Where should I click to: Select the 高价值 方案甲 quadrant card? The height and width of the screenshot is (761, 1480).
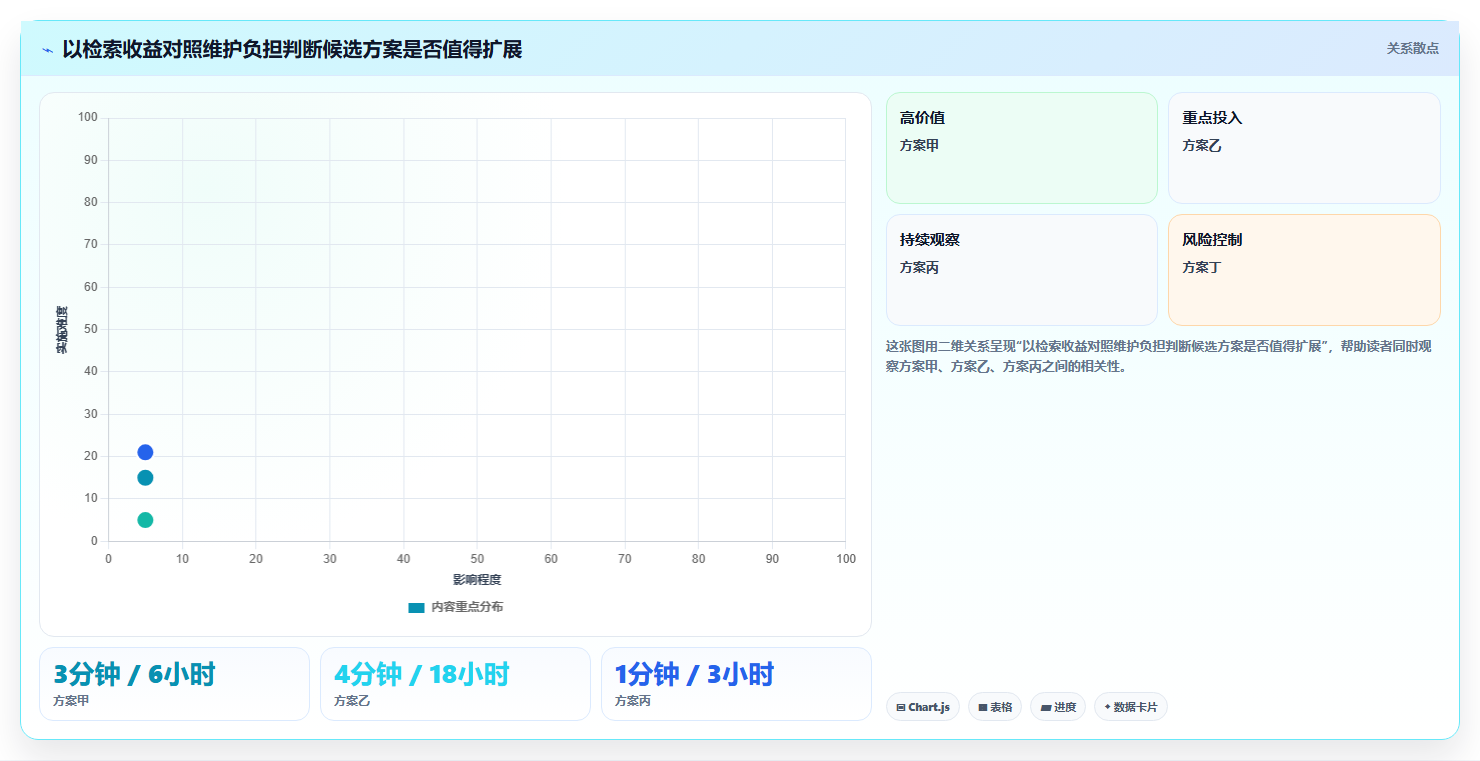(1021, 148)
